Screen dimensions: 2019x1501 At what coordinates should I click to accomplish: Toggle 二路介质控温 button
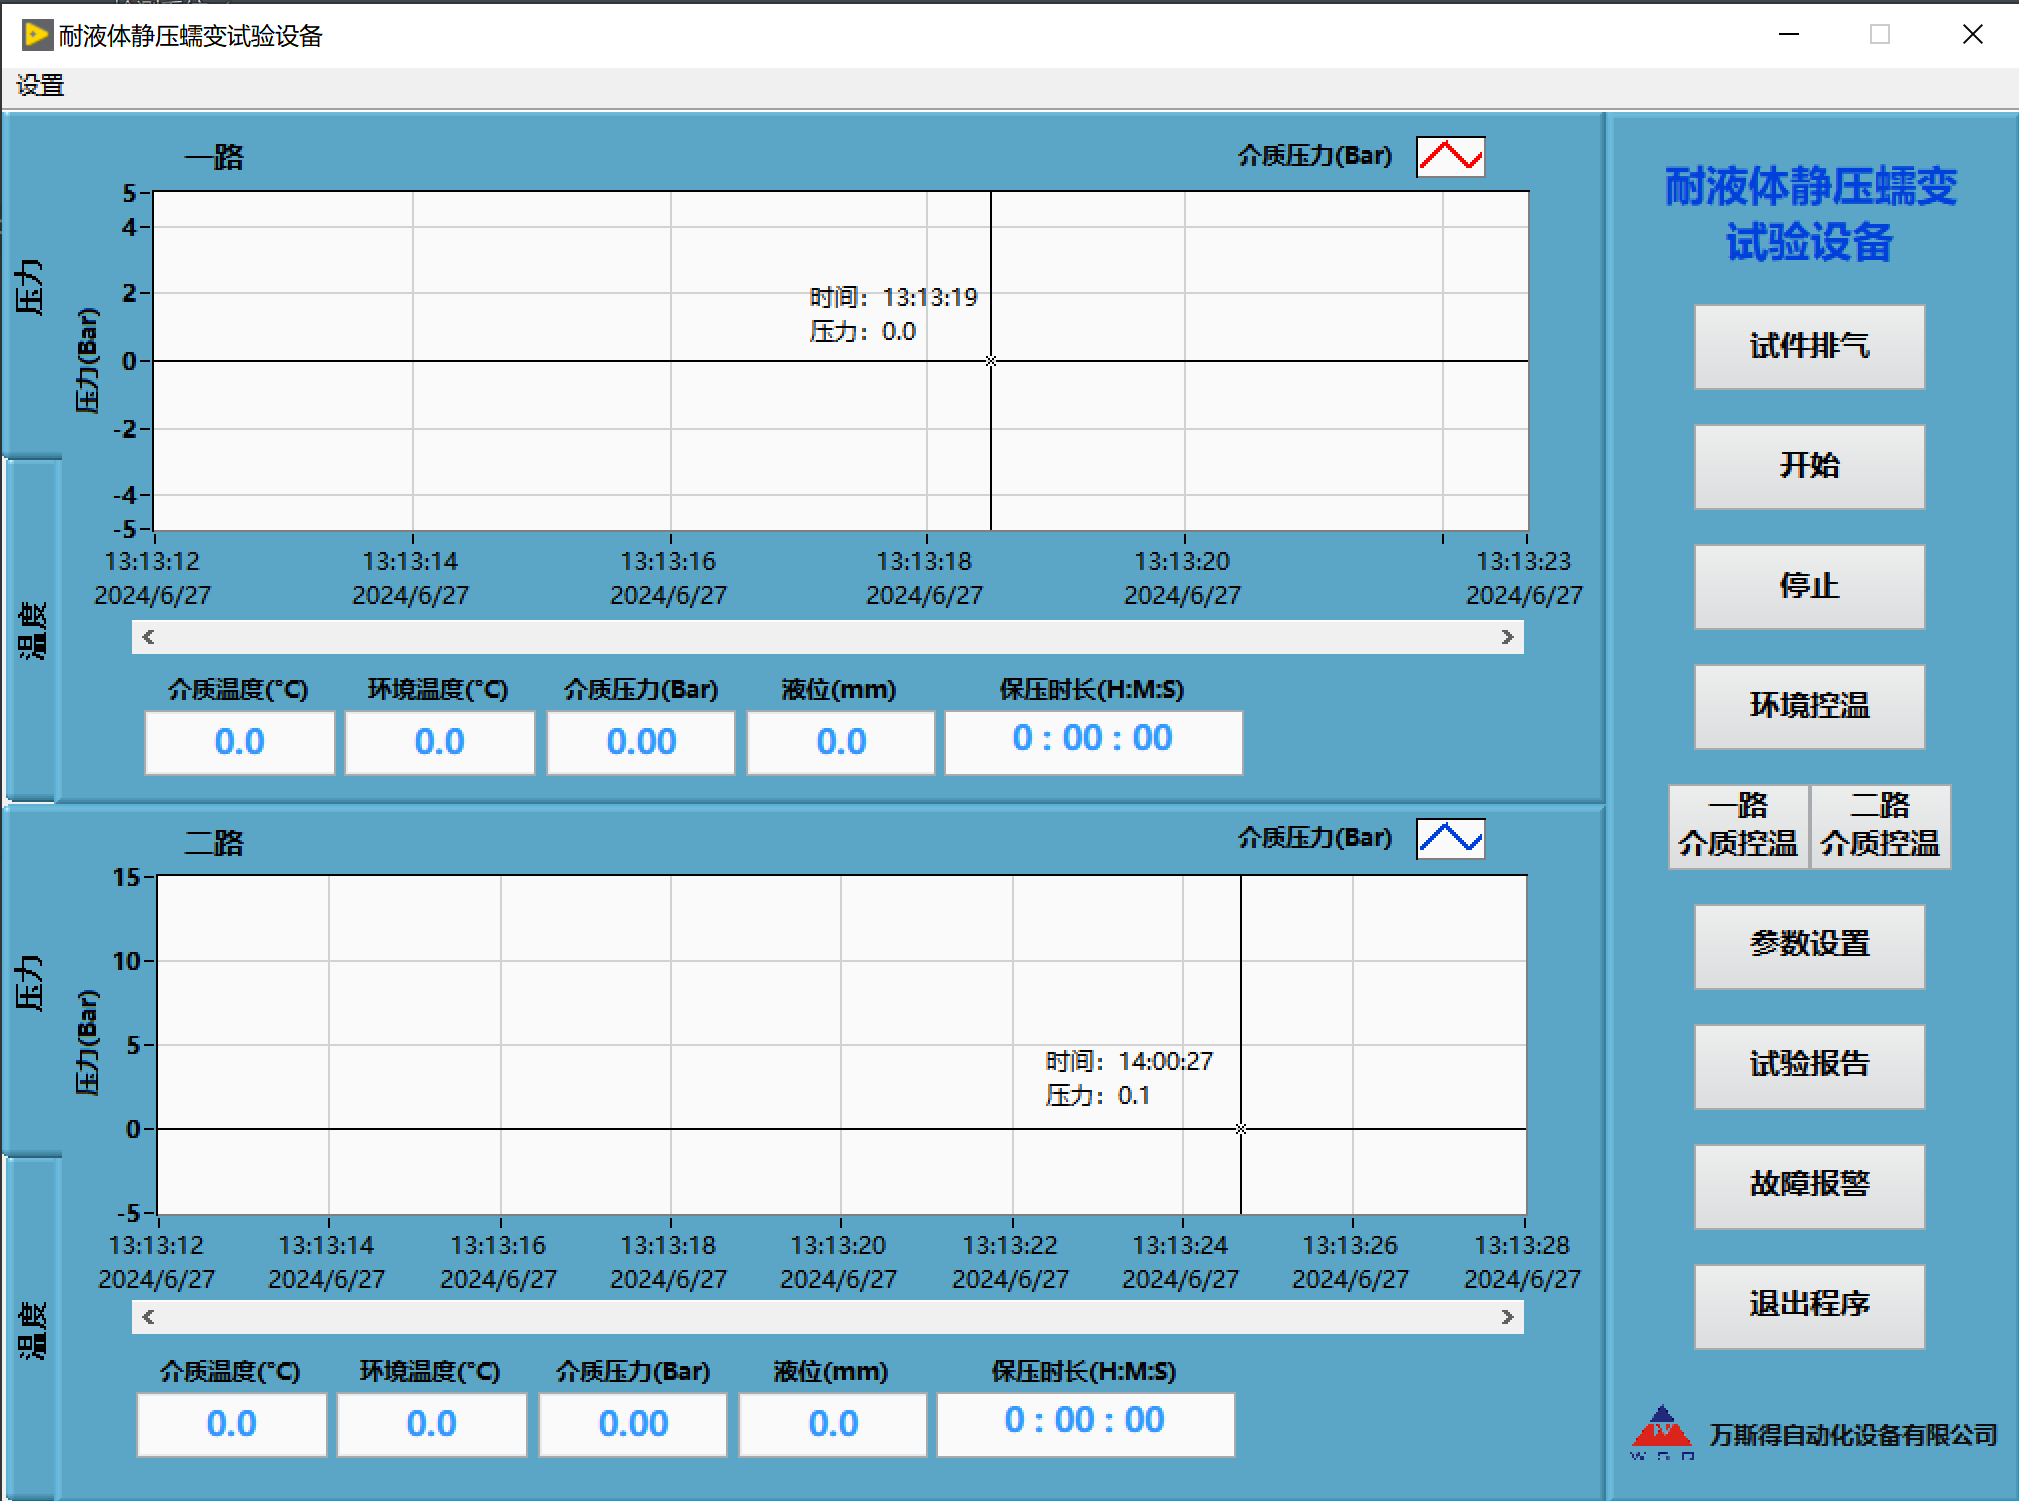[x=1880, y=826]
